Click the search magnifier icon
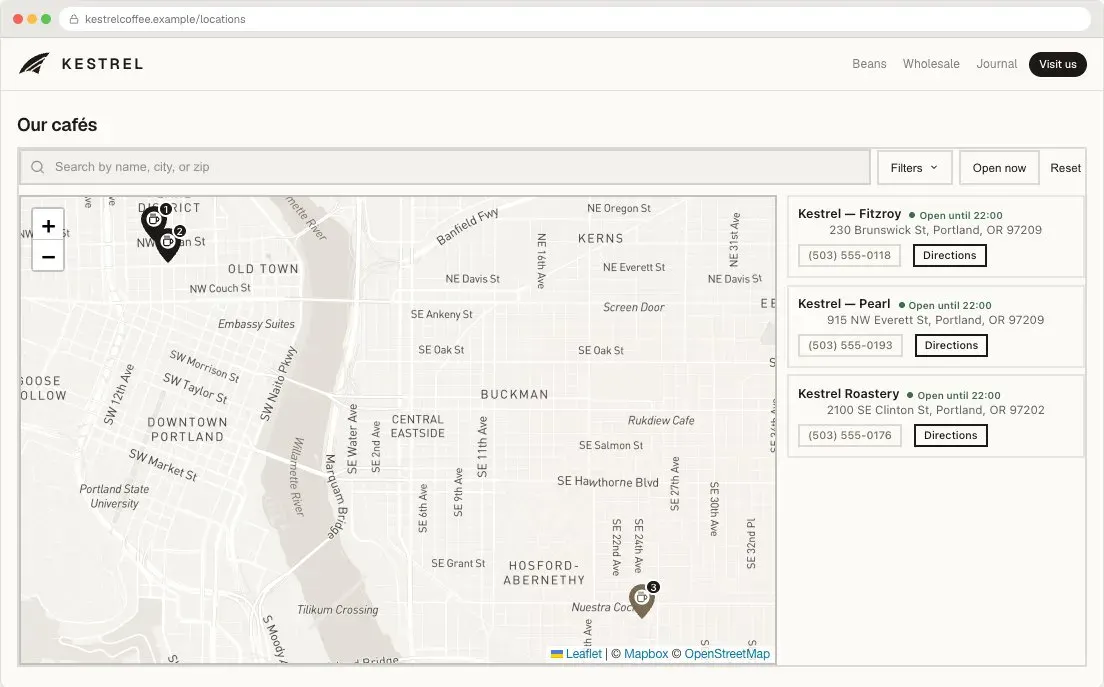 (x=38, y=167)
